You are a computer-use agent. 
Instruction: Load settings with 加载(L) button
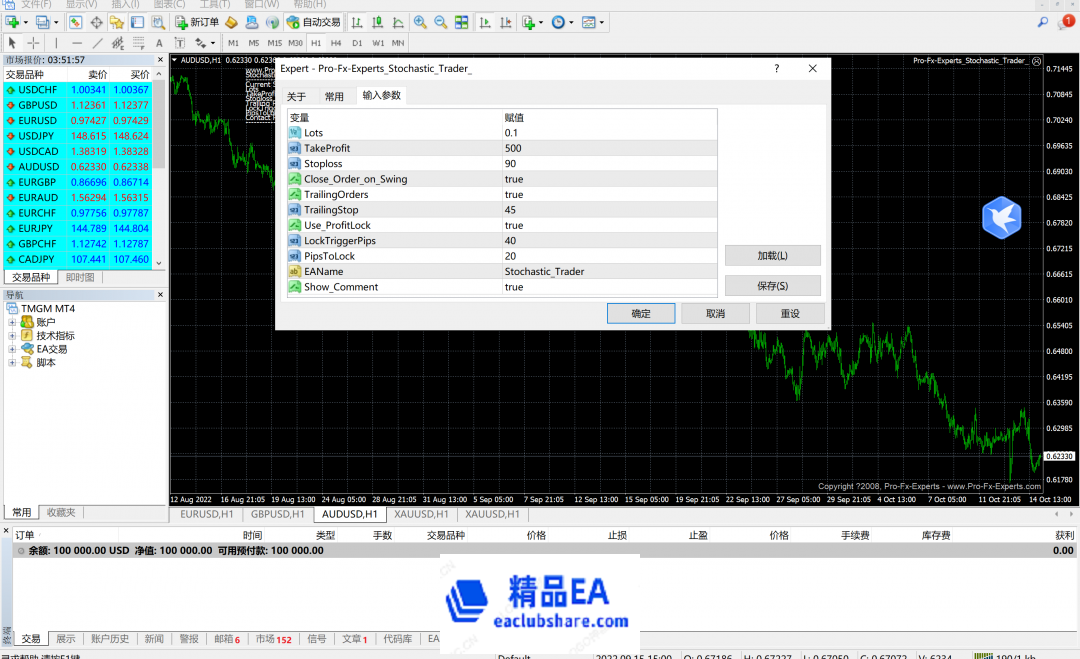773,255
